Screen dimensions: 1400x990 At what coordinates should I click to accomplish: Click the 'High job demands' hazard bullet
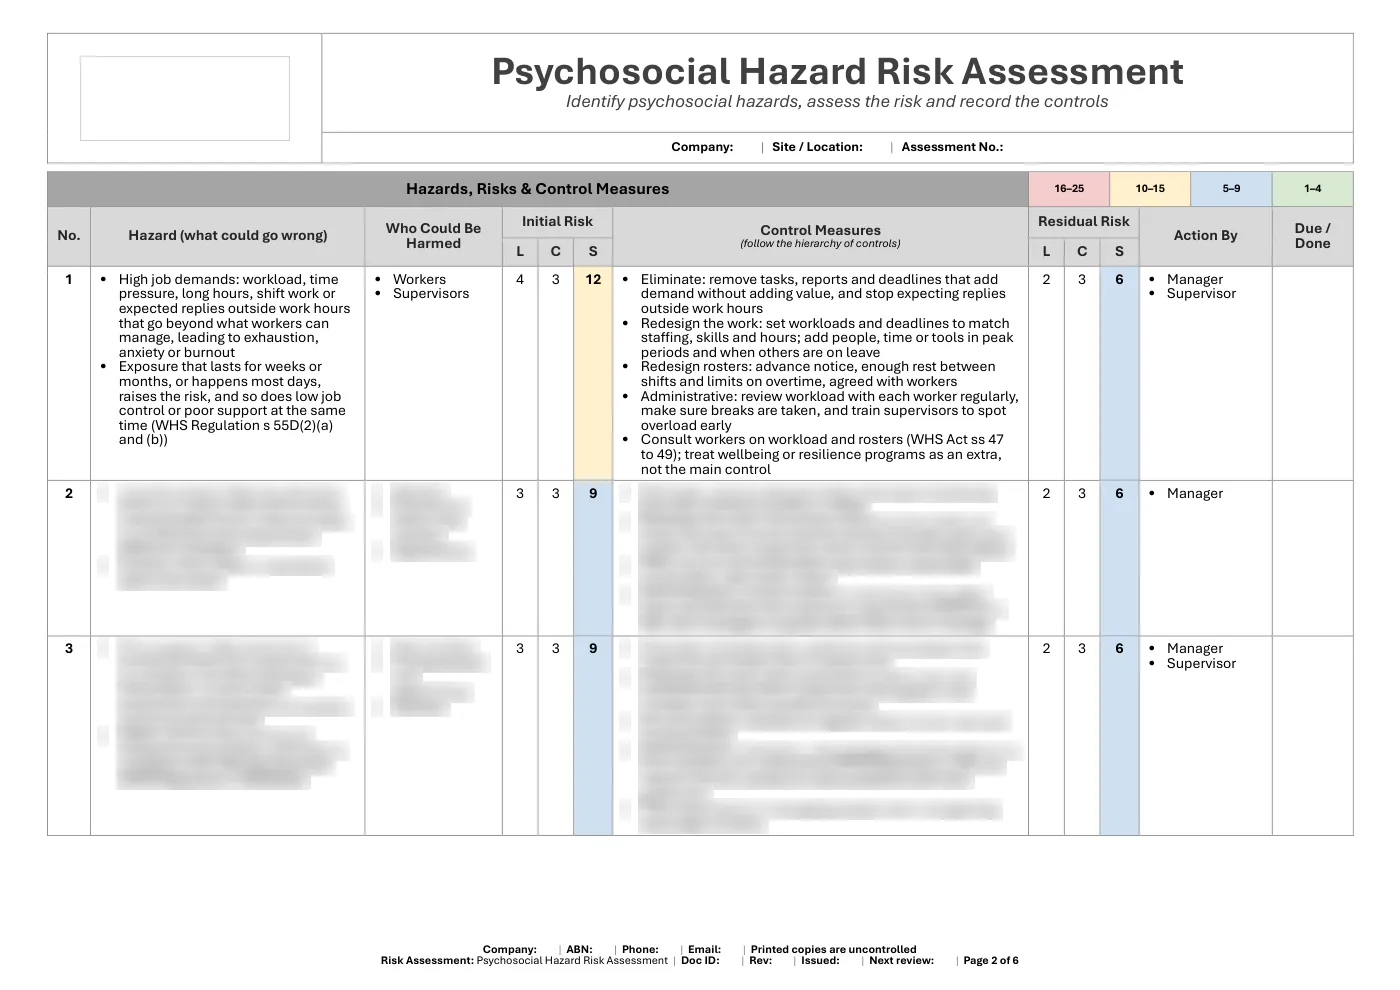(234, 316)
